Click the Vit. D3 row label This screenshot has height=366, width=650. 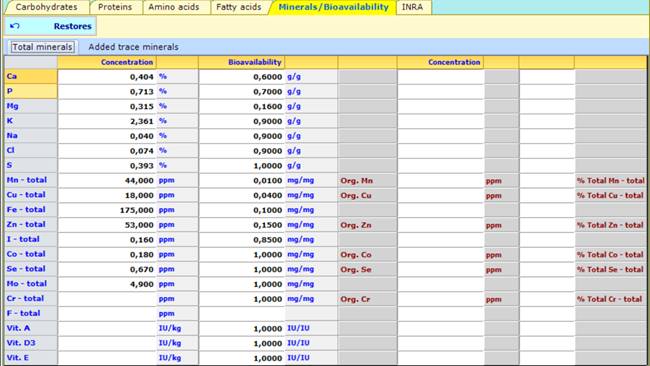tap(21, 343)
